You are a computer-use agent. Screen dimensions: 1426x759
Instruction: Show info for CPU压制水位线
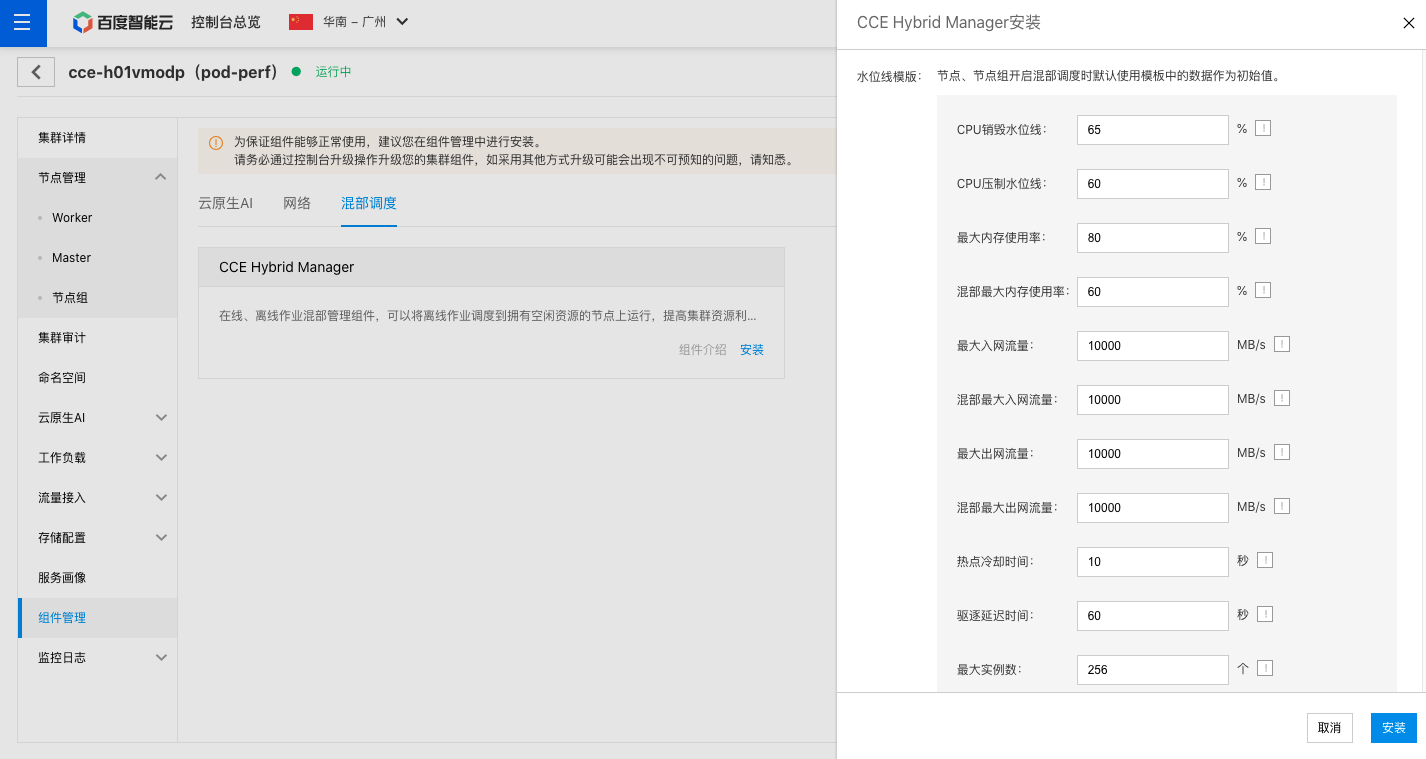point(1263,183)
